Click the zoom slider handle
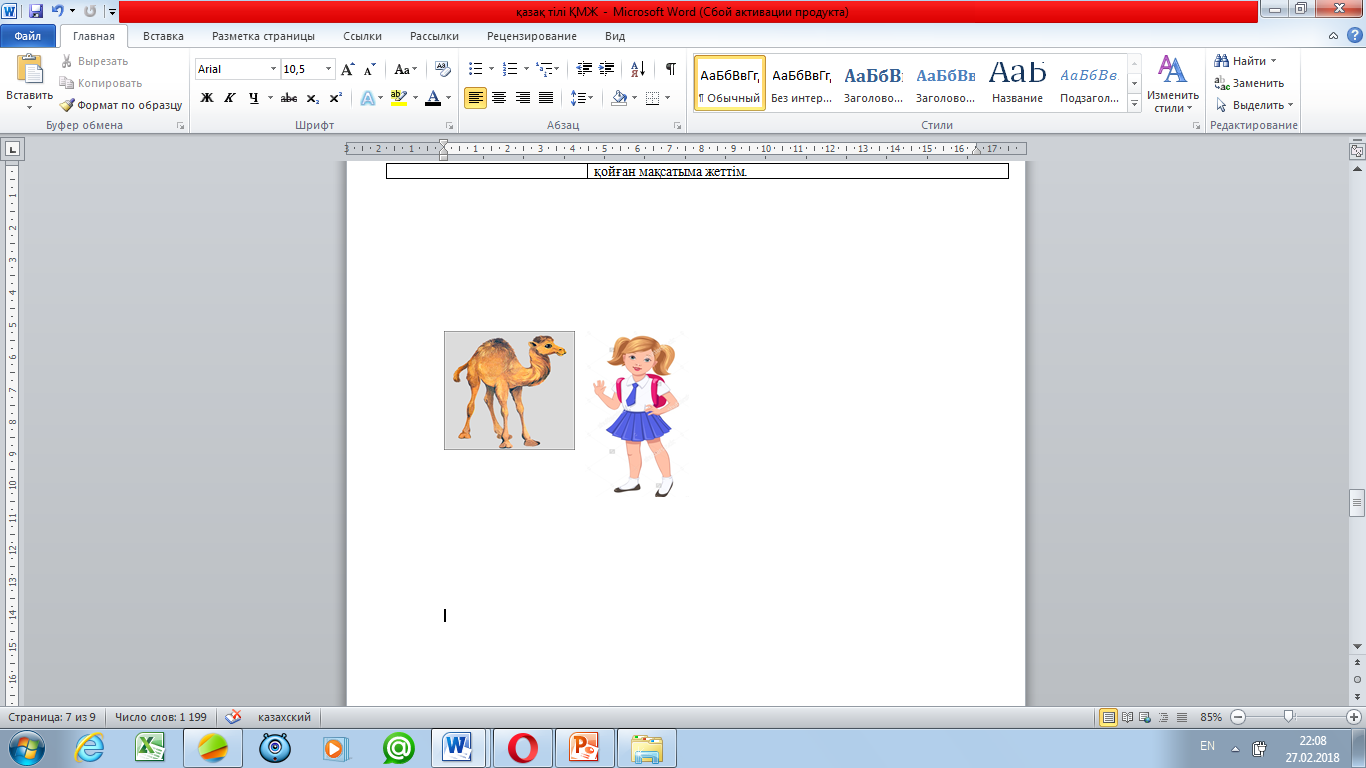Viewport: 1366px width, 768px height. 1289,717
